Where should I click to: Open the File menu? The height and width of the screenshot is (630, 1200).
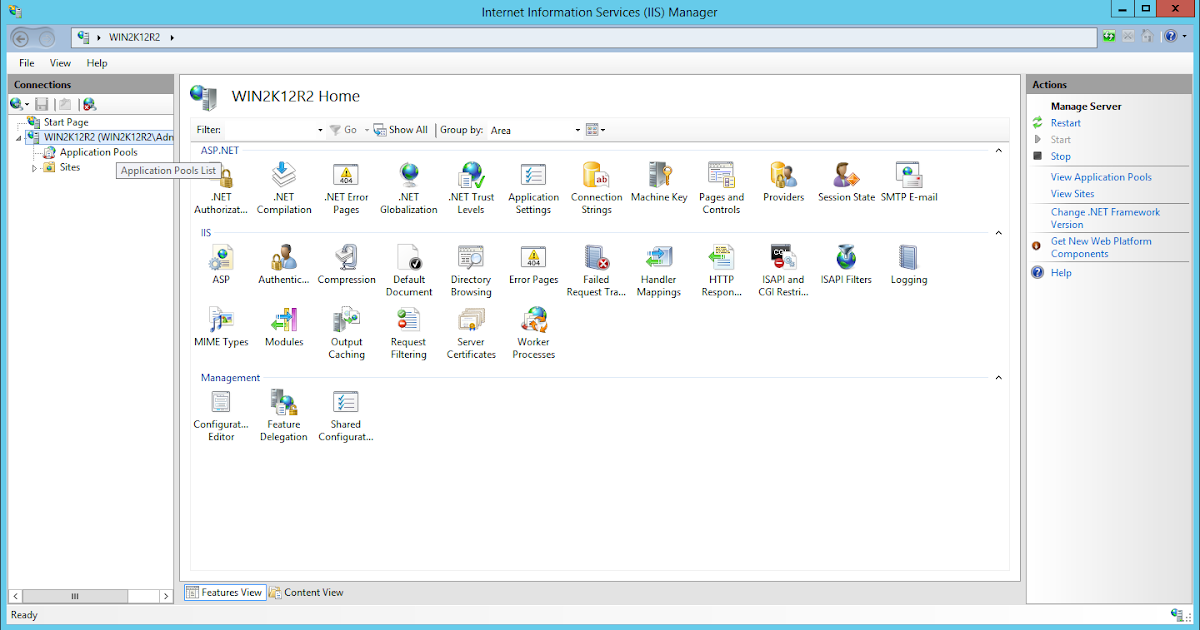point(27,63)
